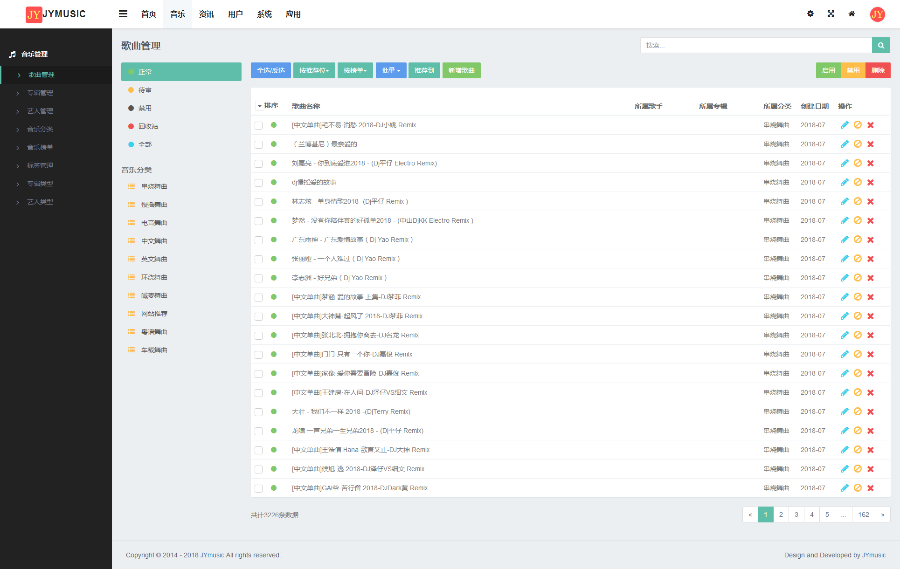Select the orange-dot 待审 status filter
900x569 pixels.
pos(140,90)
